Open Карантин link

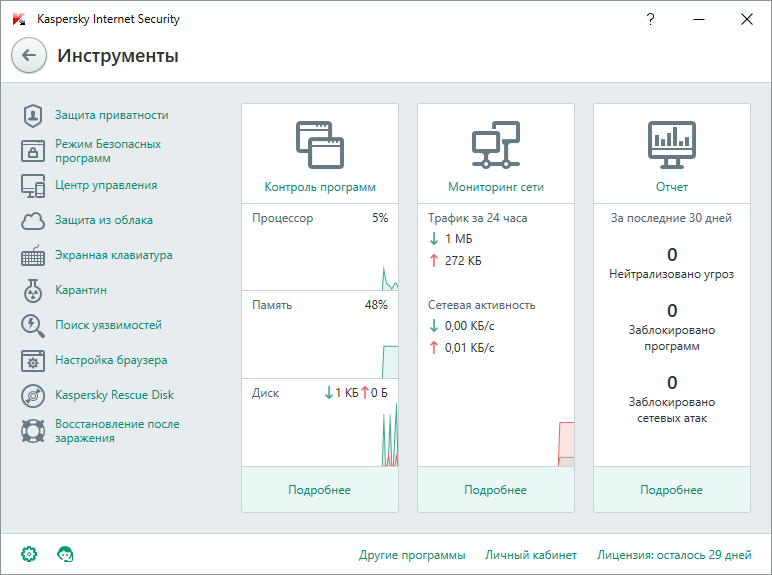81,290
